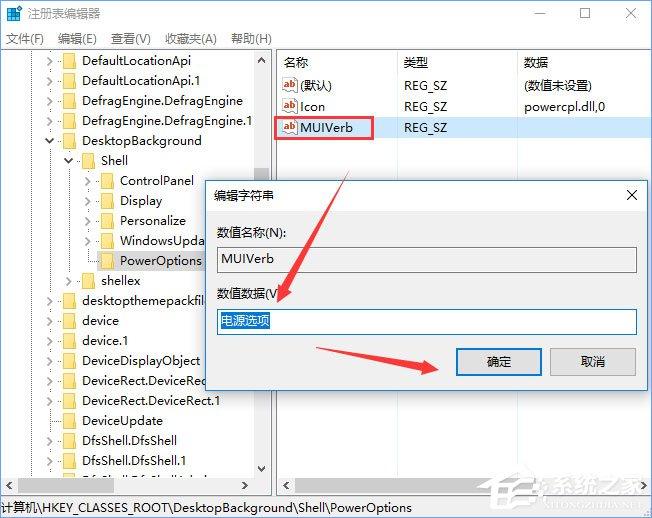The height and width of the screenshot is (518, 652).
Task: Expand the shellex tree node
Action: click(69, 281)
